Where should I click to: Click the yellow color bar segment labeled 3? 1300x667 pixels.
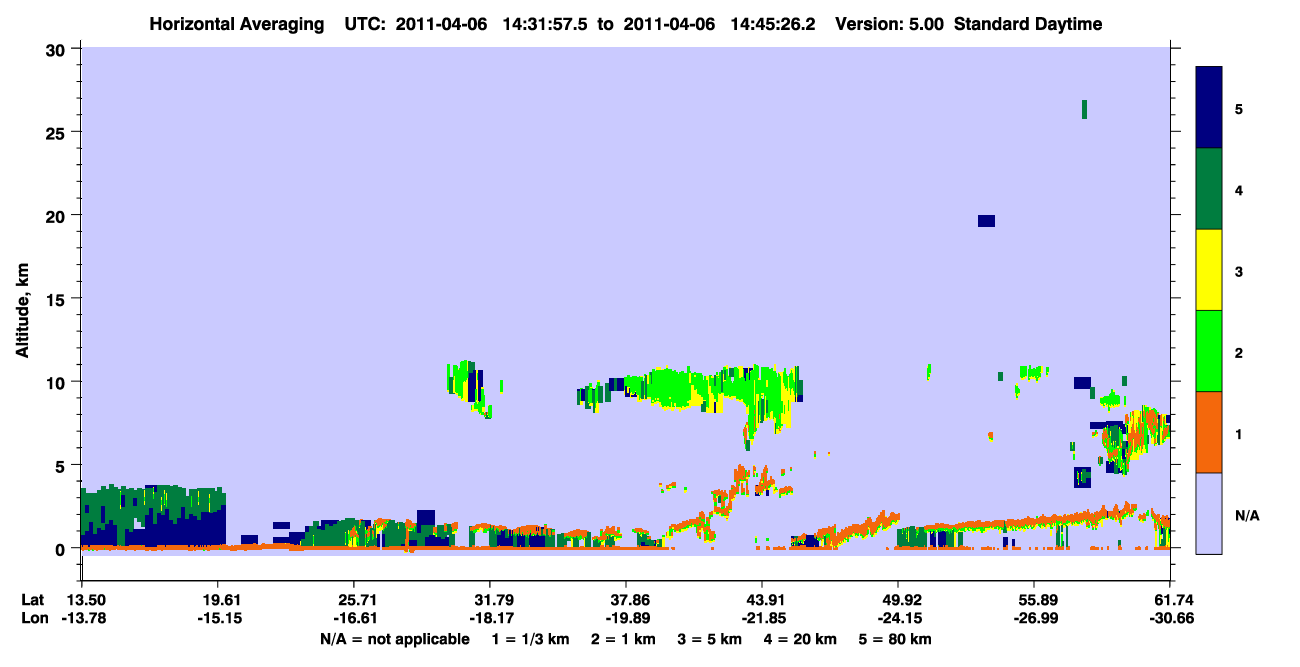(x=1209, y=269)
